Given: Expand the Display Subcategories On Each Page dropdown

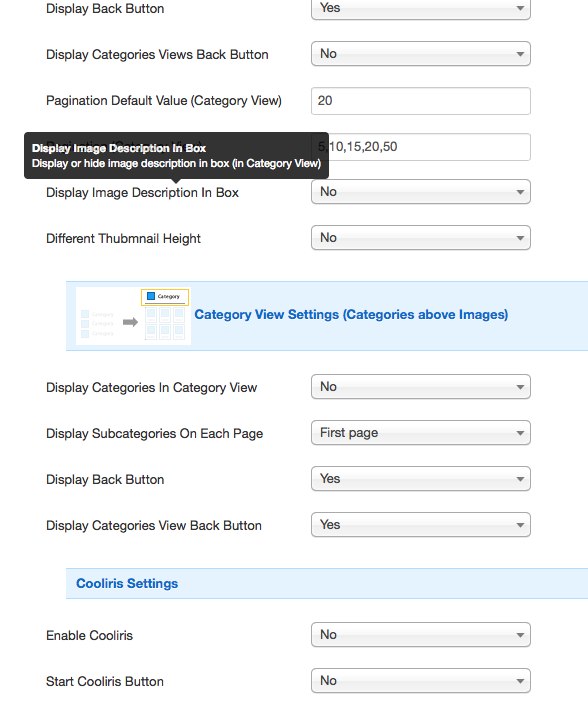Looking at the screenshot, I should pyautogui.click(x=421, y=433).
